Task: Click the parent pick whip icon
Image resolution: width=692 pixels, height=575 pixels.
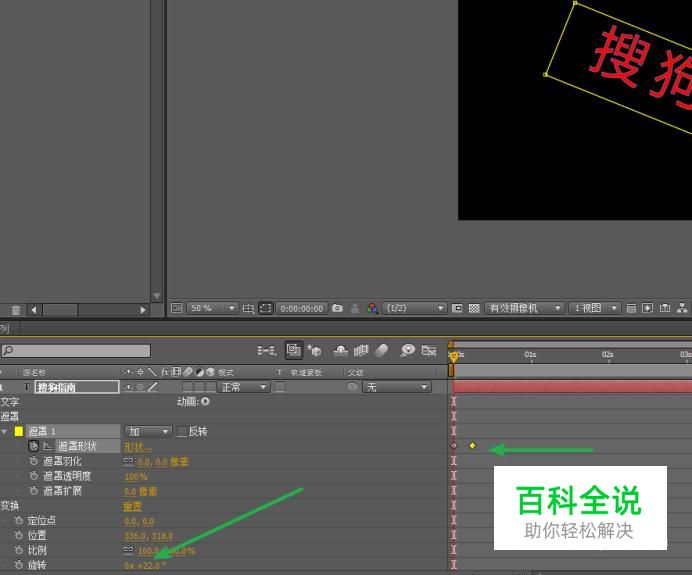Action: click(x=352, y=387)
